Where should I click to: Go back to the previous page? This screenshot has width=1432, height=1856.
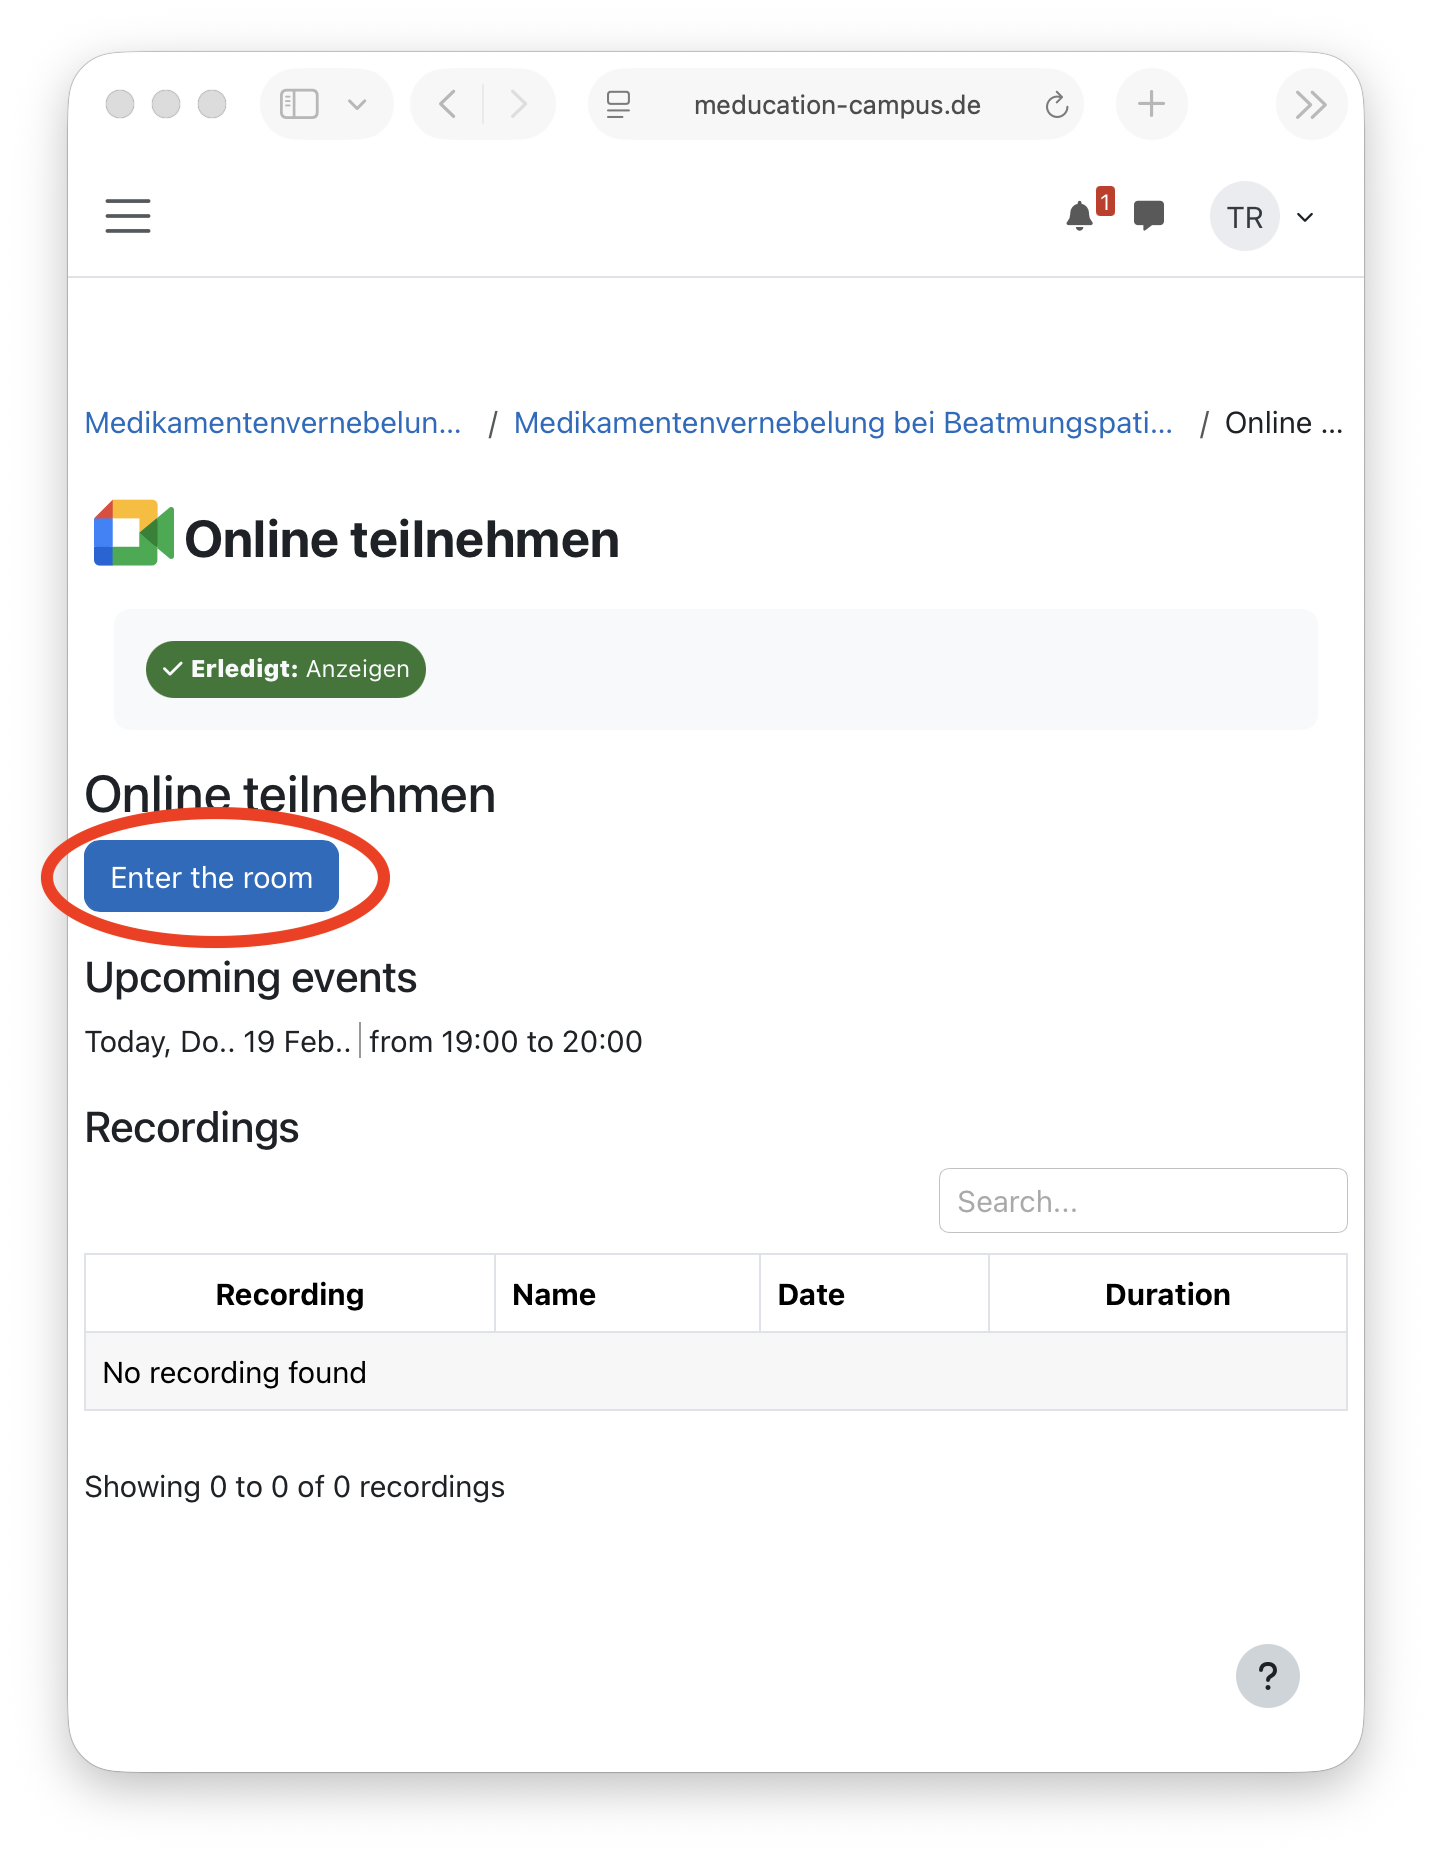(x=448, y=104)
